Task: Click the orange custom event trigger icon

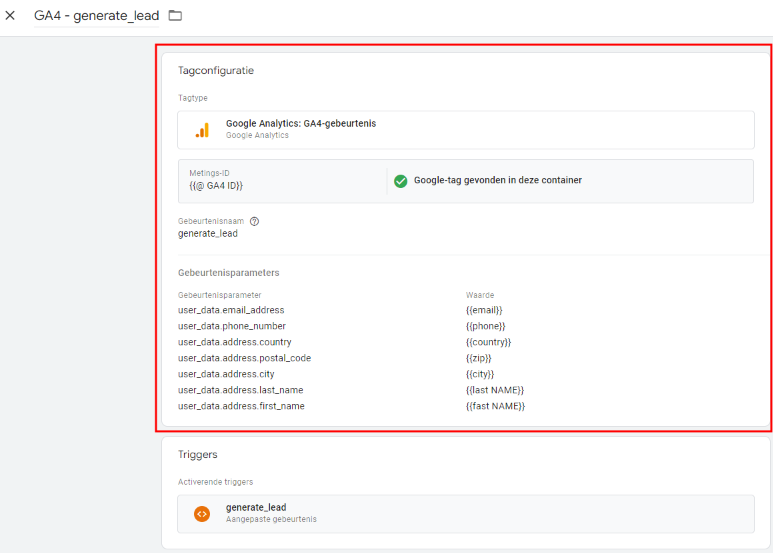Action: coord(202,514)
